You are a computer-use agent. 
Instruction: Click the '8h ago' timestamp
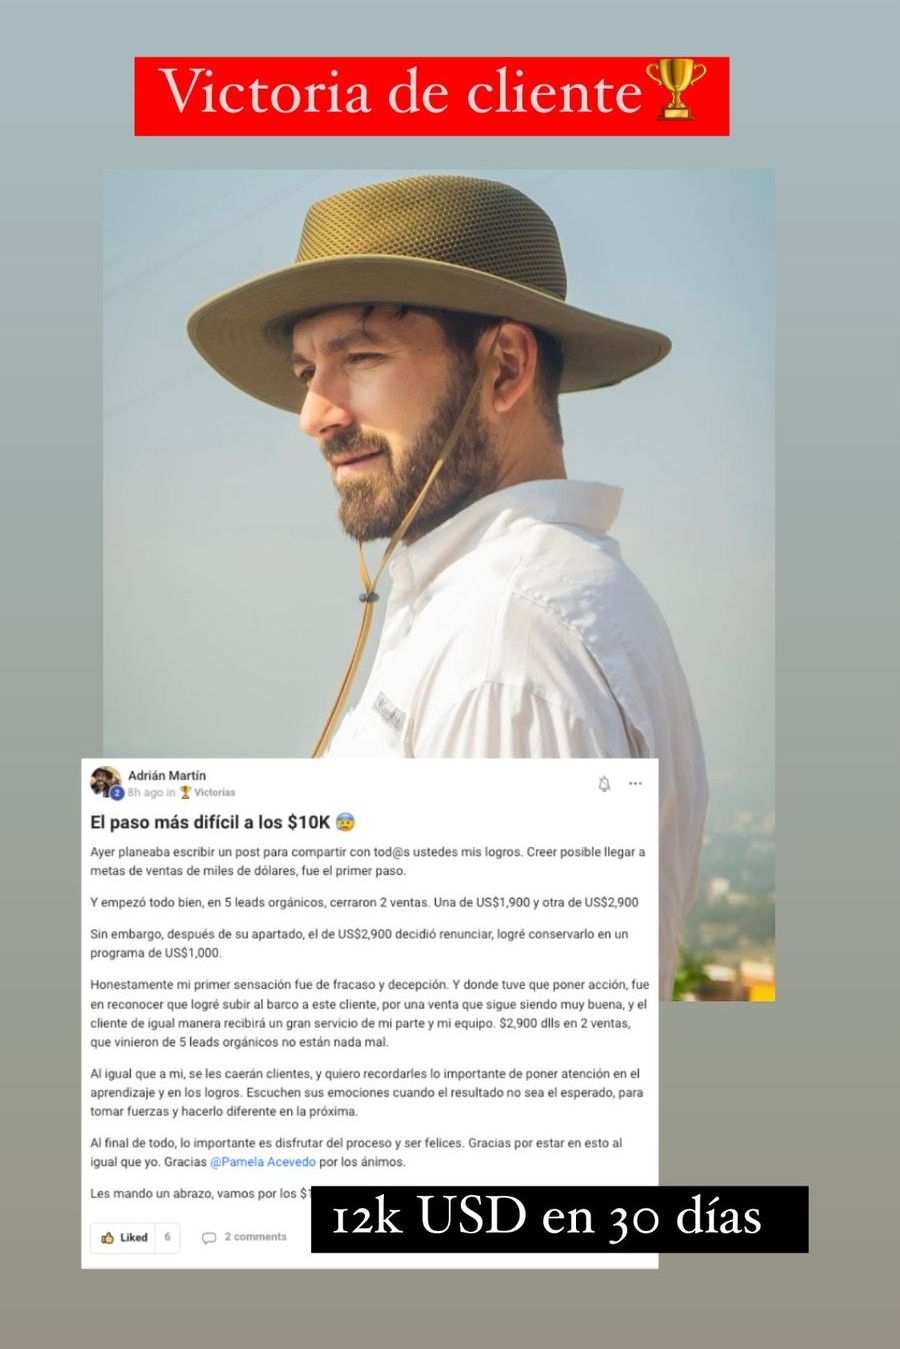point(145,792)
